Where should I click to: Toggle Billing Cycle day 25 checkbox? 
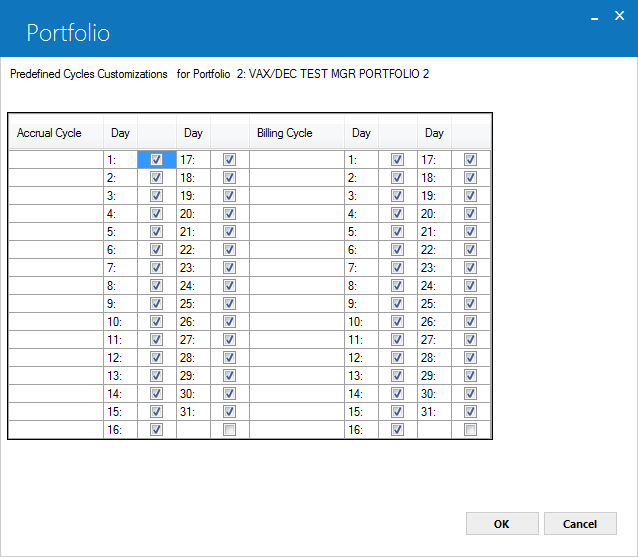point(470,304)
